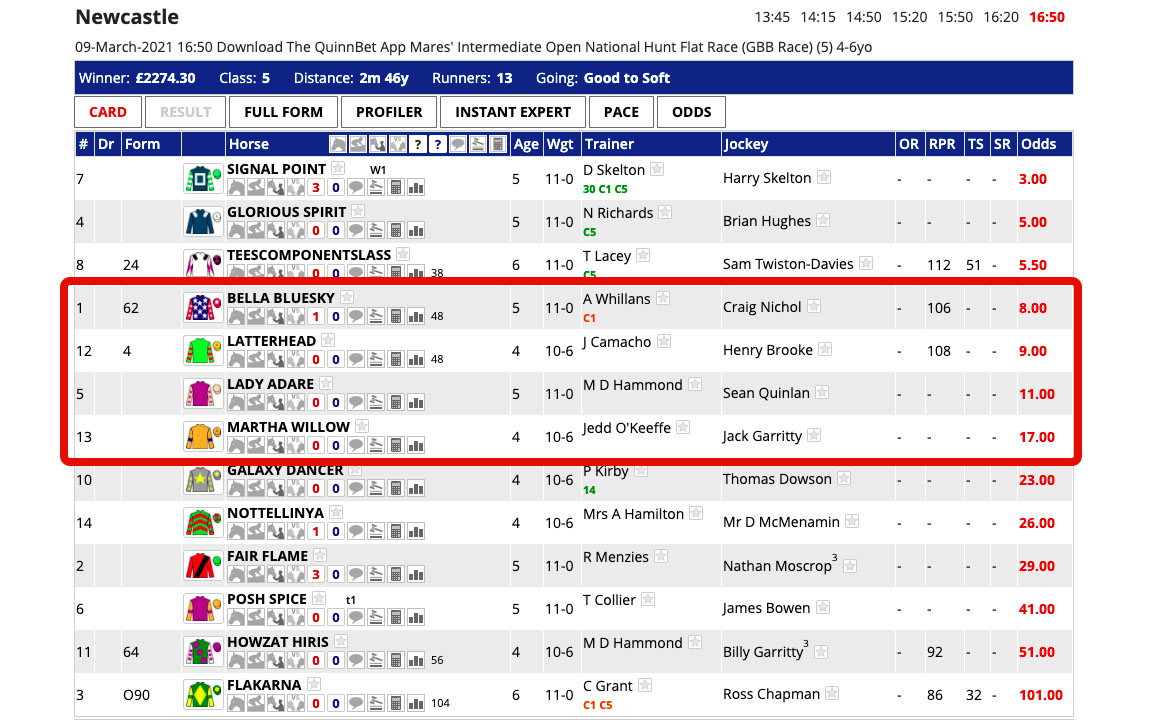Open trainer form icon for Nottellinya
Image resolution: width=1160 pixels, height=720 pixels.
(276, 531)
